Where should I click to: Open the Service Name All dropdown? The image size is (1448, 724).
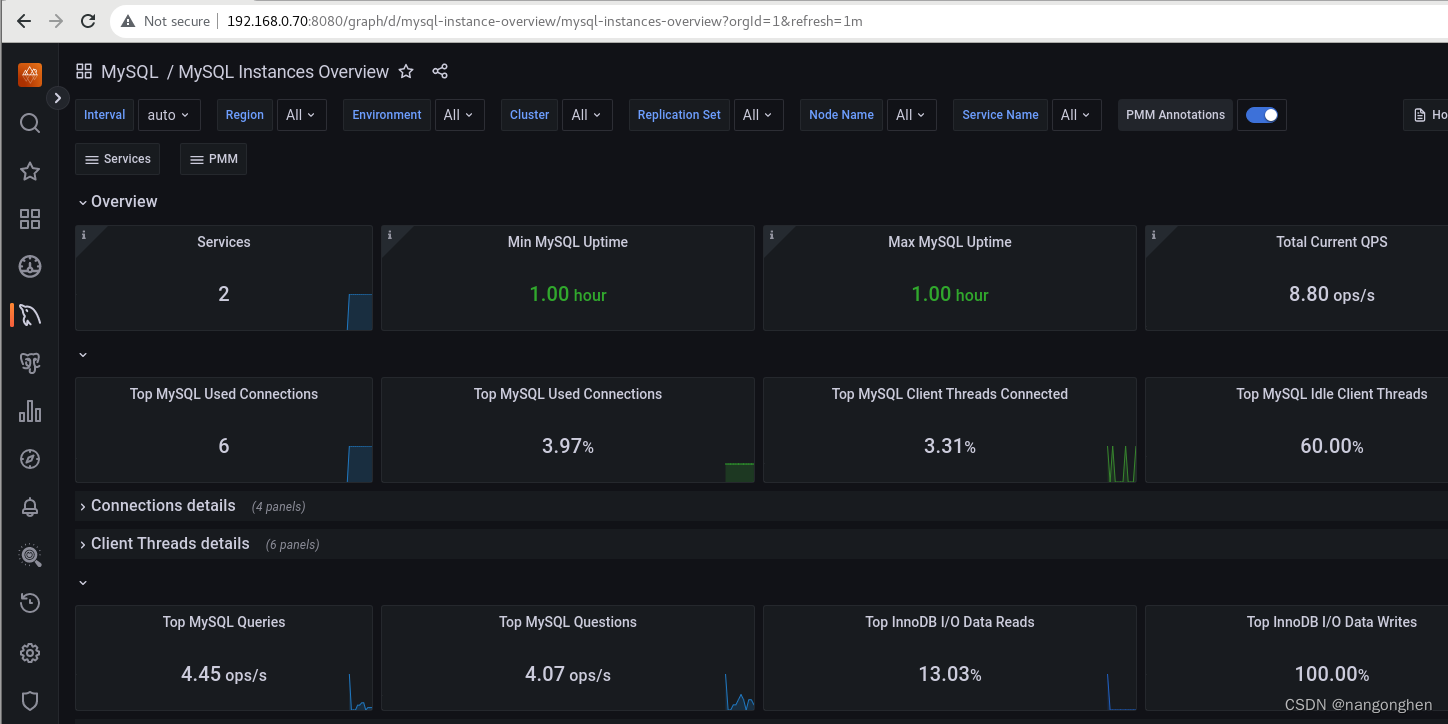(x=1077, y=115)
